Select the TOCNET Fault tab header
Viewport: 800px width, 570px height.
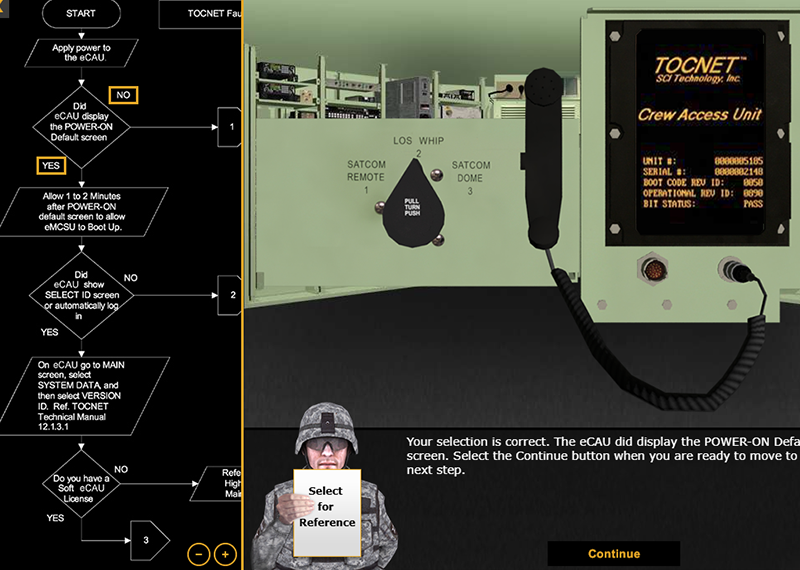coord(200,14)
